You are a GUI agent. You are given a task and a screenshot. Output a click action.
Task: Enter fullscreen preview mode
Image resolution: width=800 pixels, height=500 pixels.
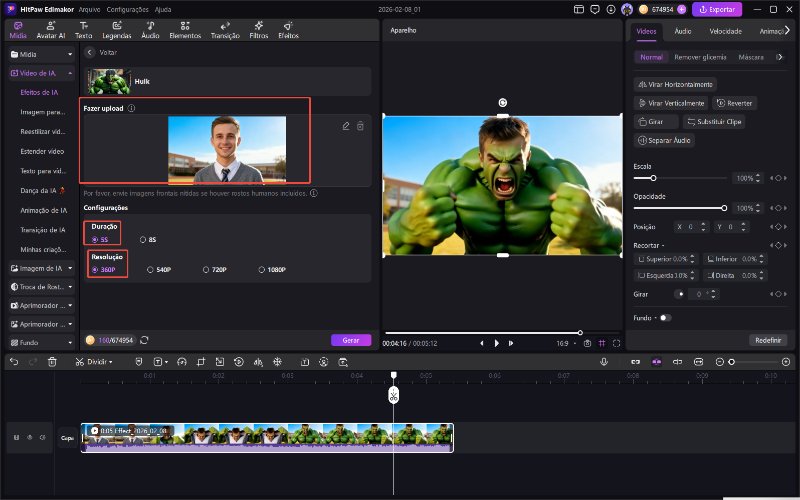coord(616,343)
